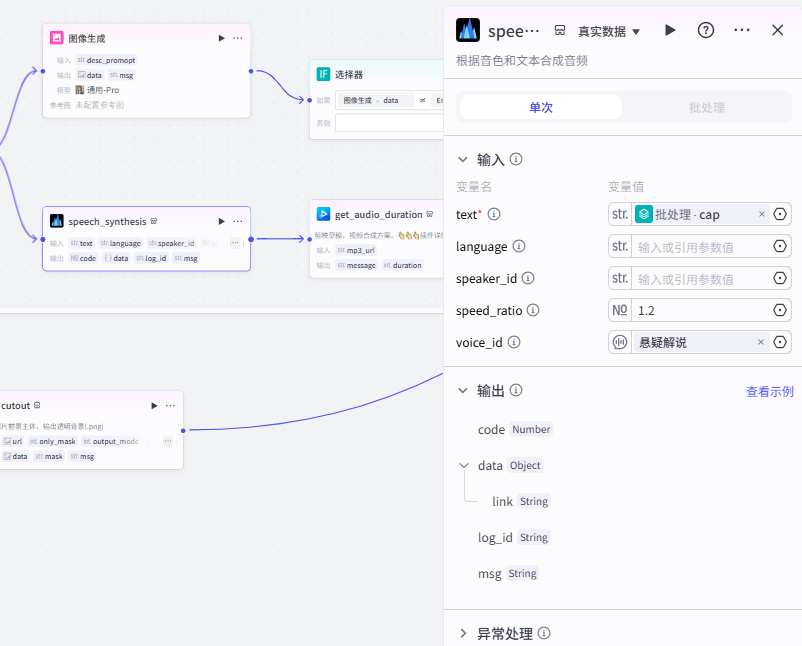Viewport: 802px width, 646px height.
Task: Click the mp3_url input tag
Action: point(355,250)
